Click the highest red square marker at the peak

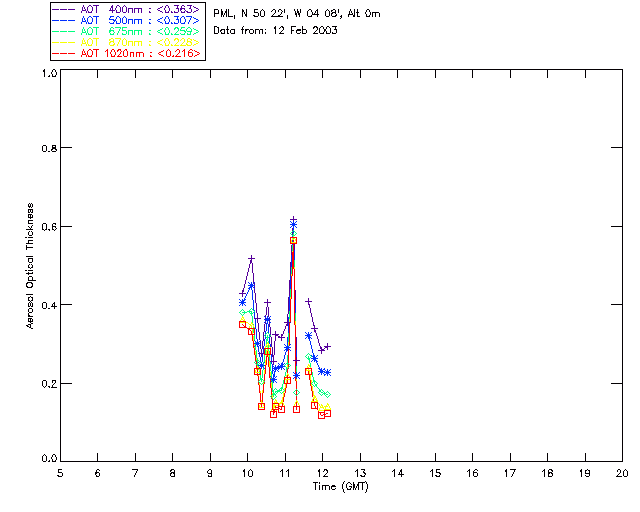(x=293, y=241)
